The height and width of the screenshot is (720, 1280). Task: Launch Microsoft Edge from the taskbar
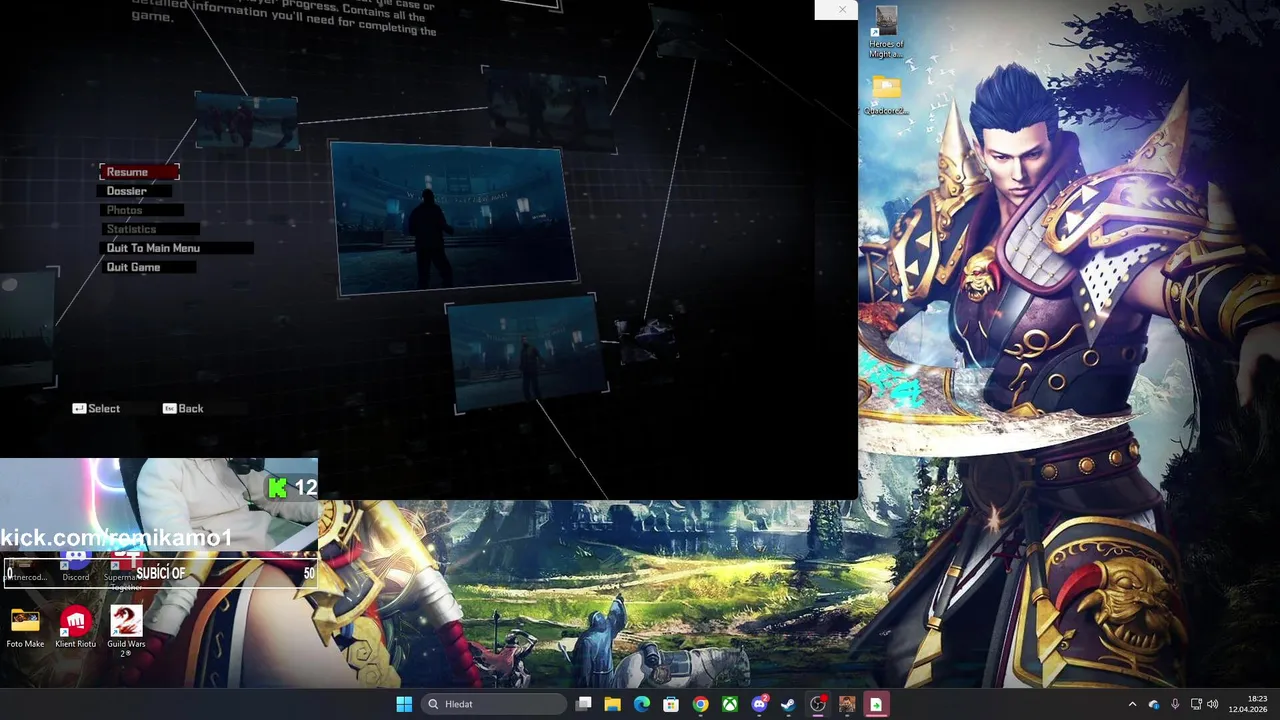click(x=642, y=704)
